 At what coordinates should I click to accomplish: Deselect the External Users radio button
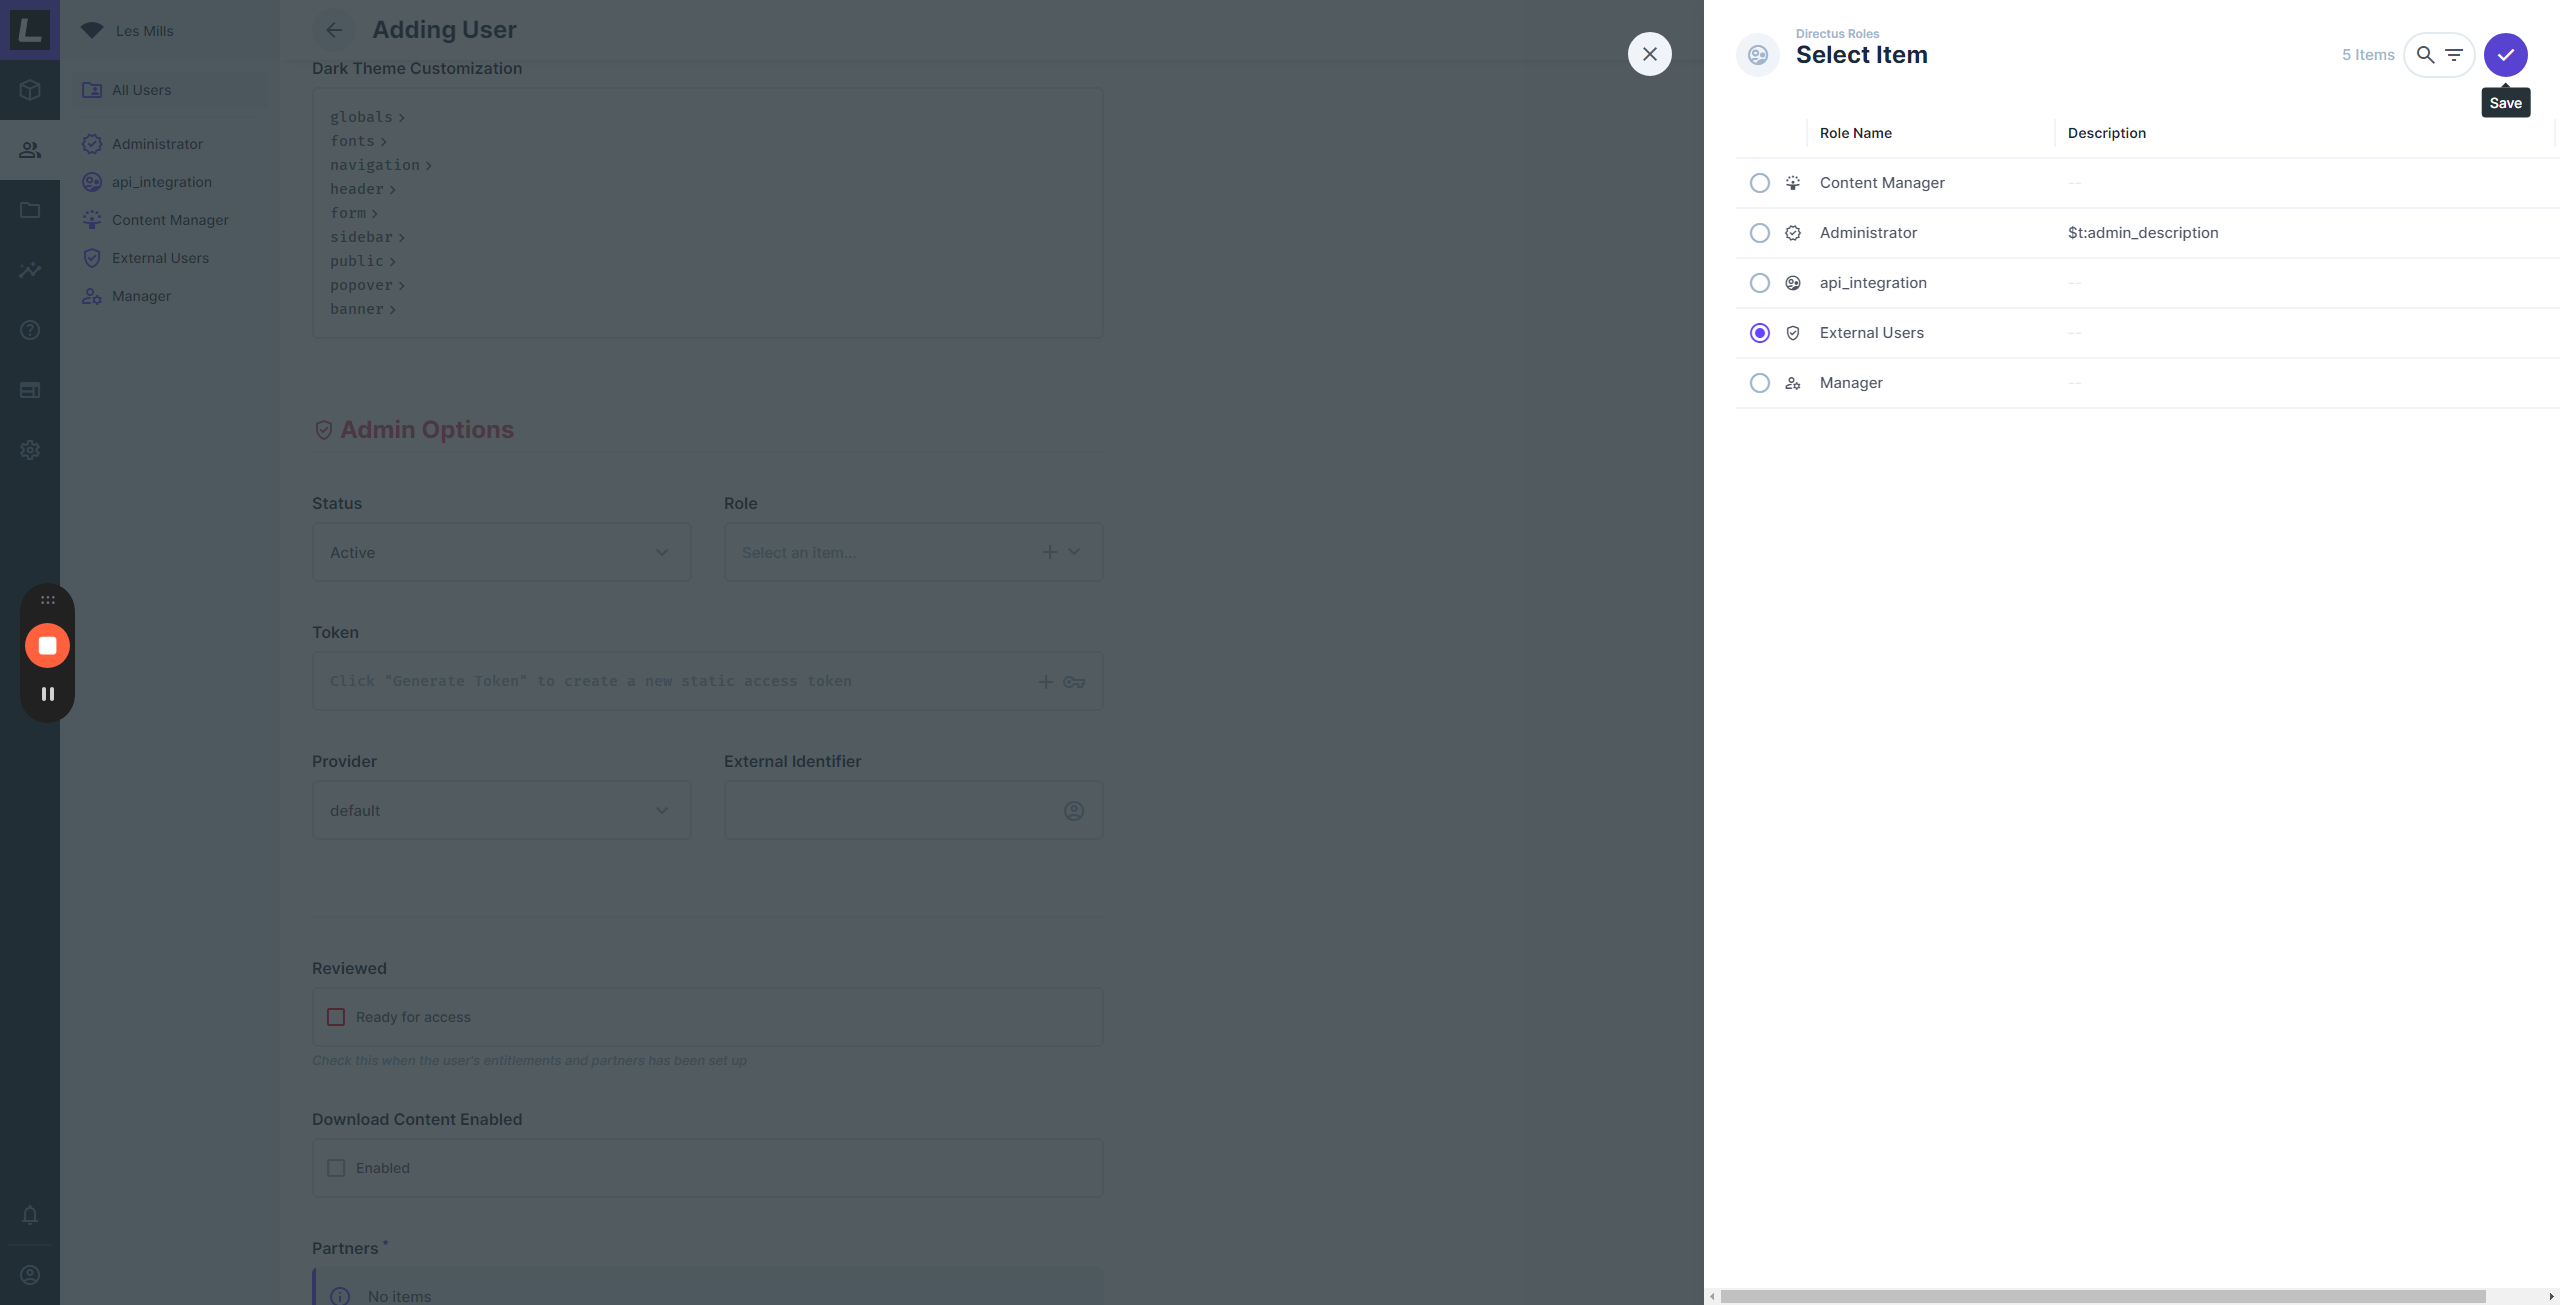pos(1760,333)
